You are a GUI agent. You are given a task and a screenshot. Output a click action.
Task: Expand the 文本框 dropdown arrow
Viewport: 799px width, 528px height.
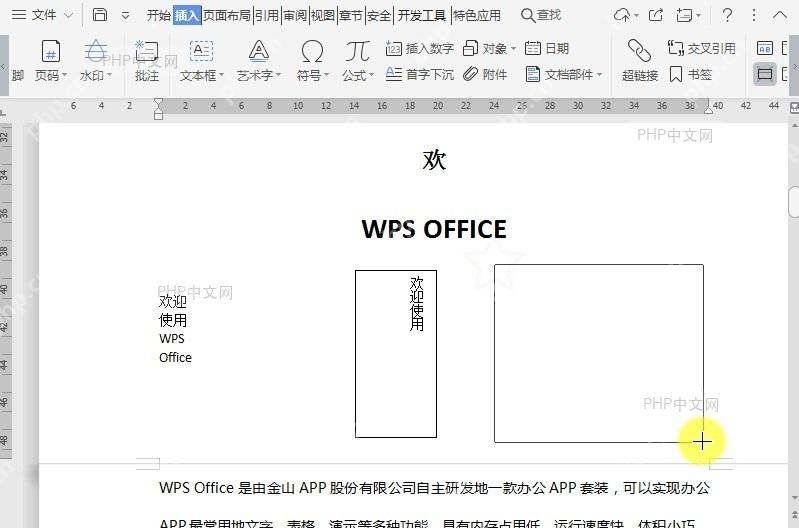222,75
